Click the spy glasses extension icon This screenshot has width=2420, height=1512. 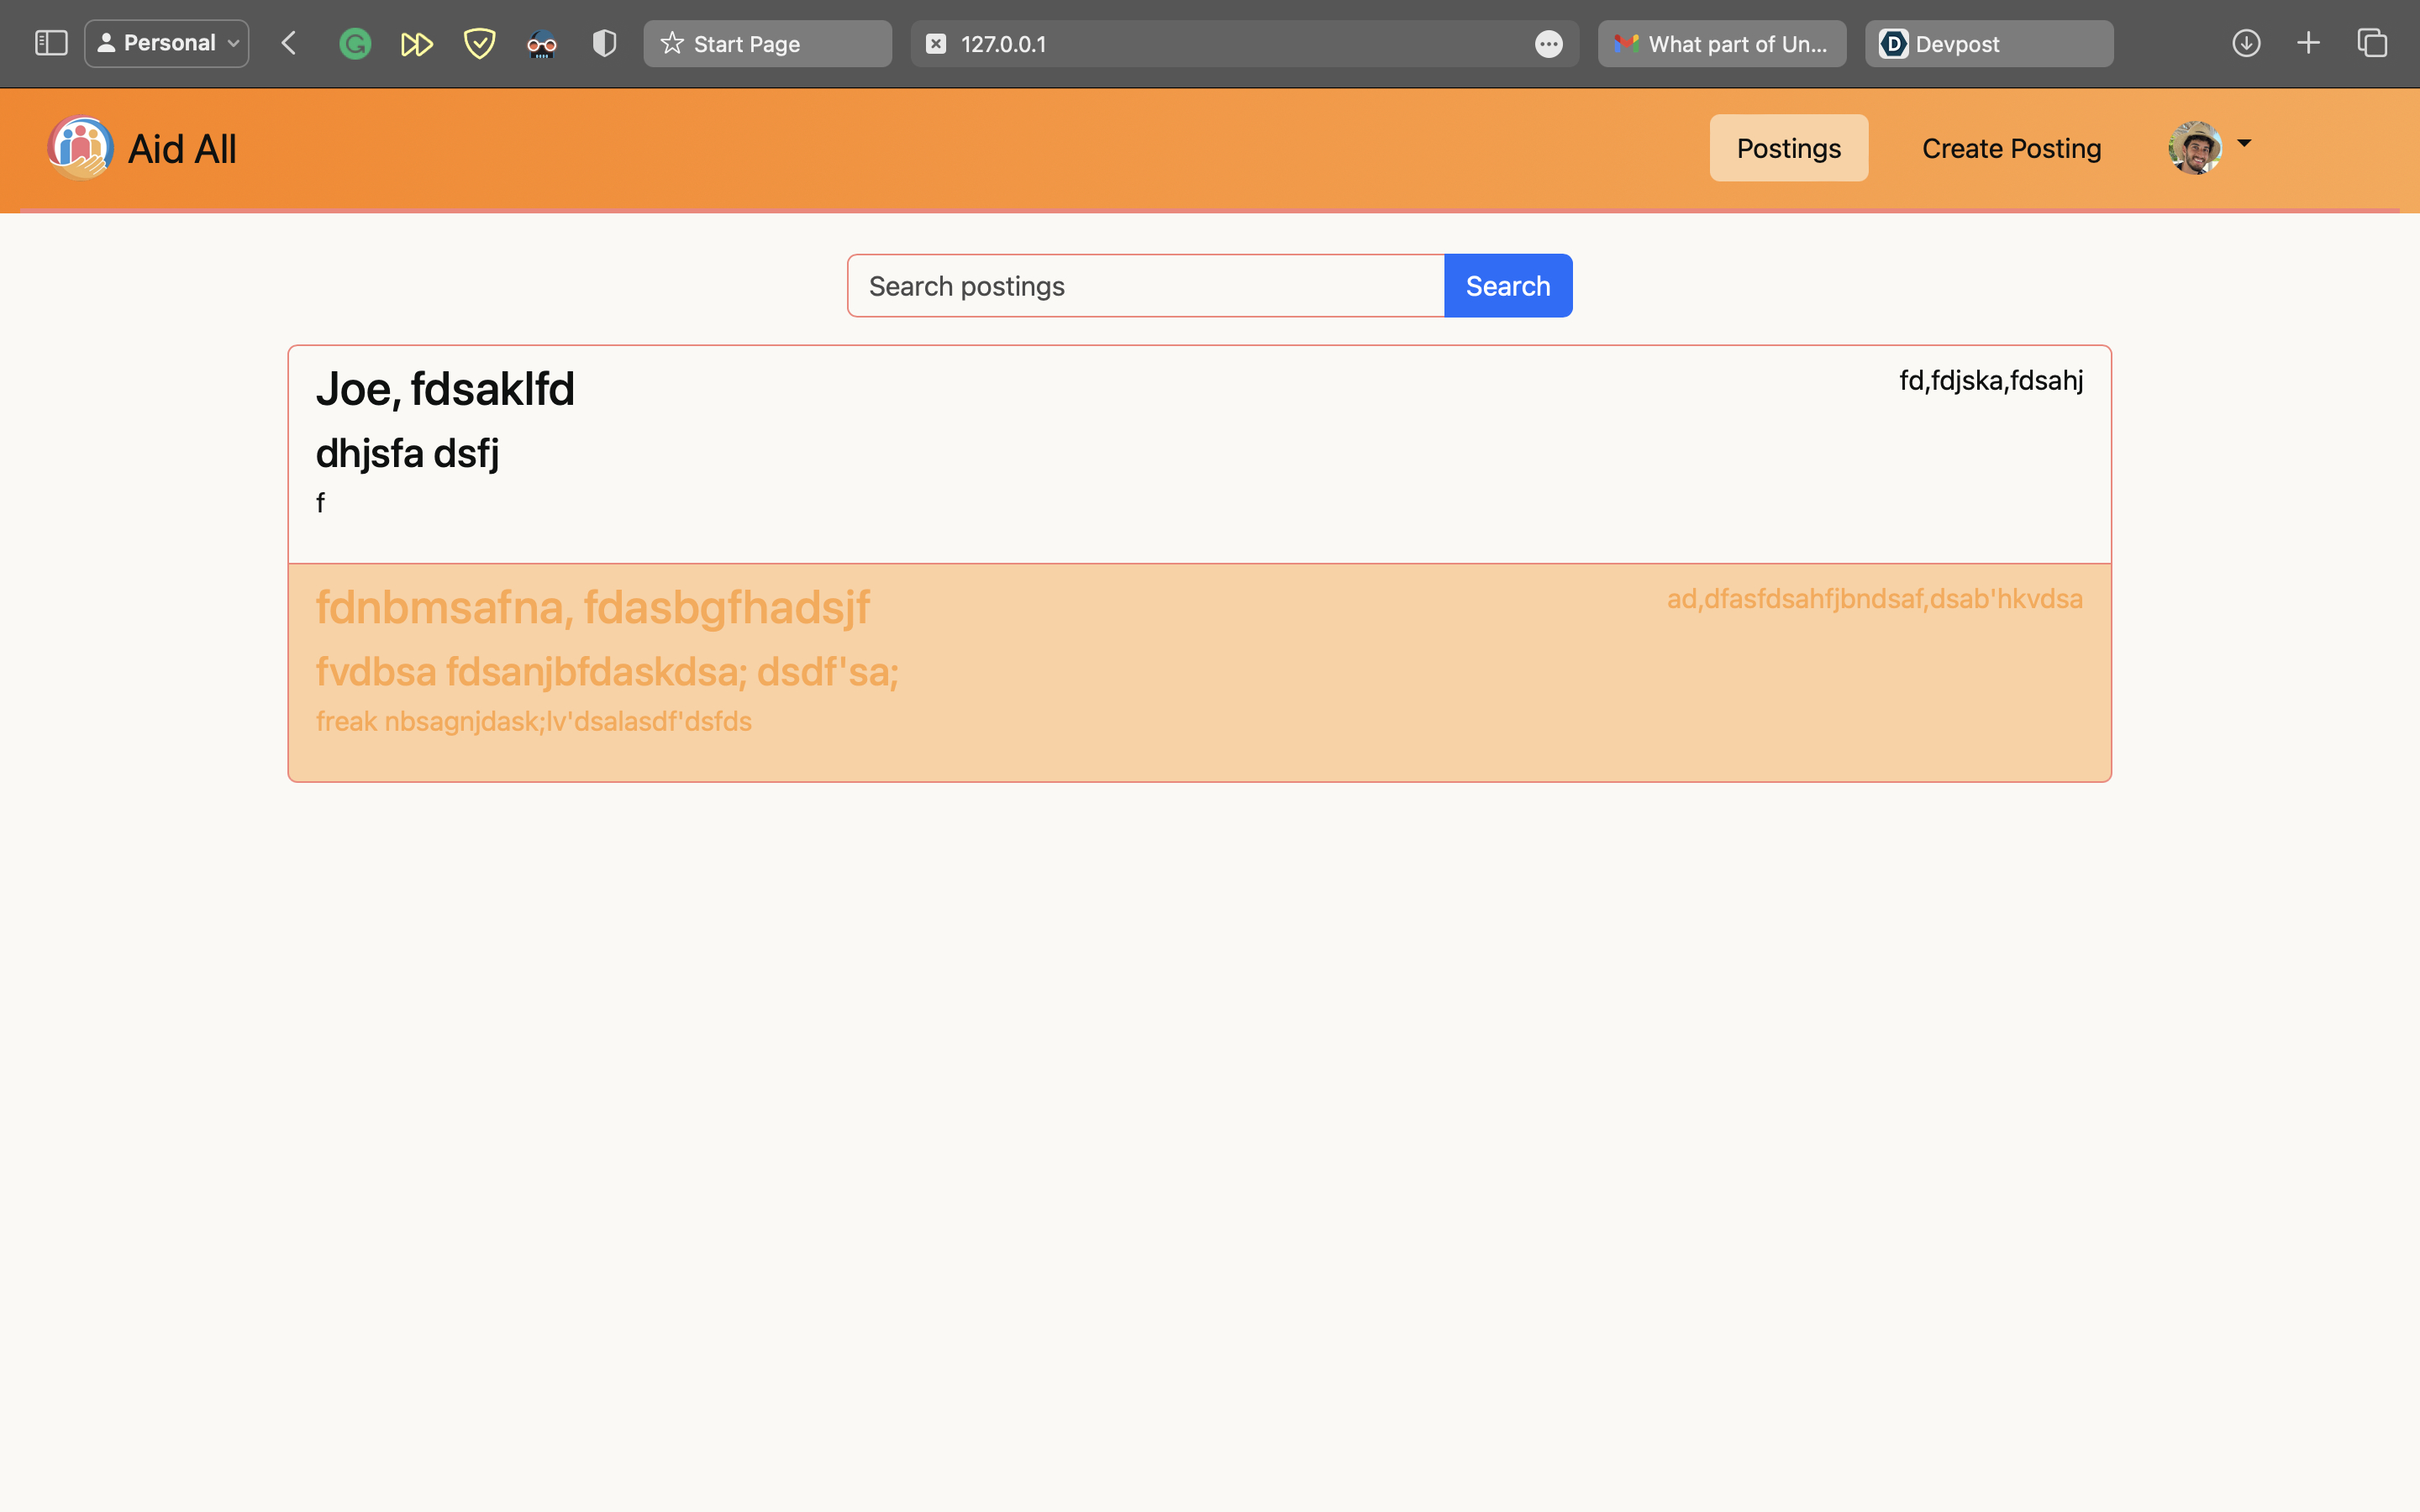[x=542, y=44]
